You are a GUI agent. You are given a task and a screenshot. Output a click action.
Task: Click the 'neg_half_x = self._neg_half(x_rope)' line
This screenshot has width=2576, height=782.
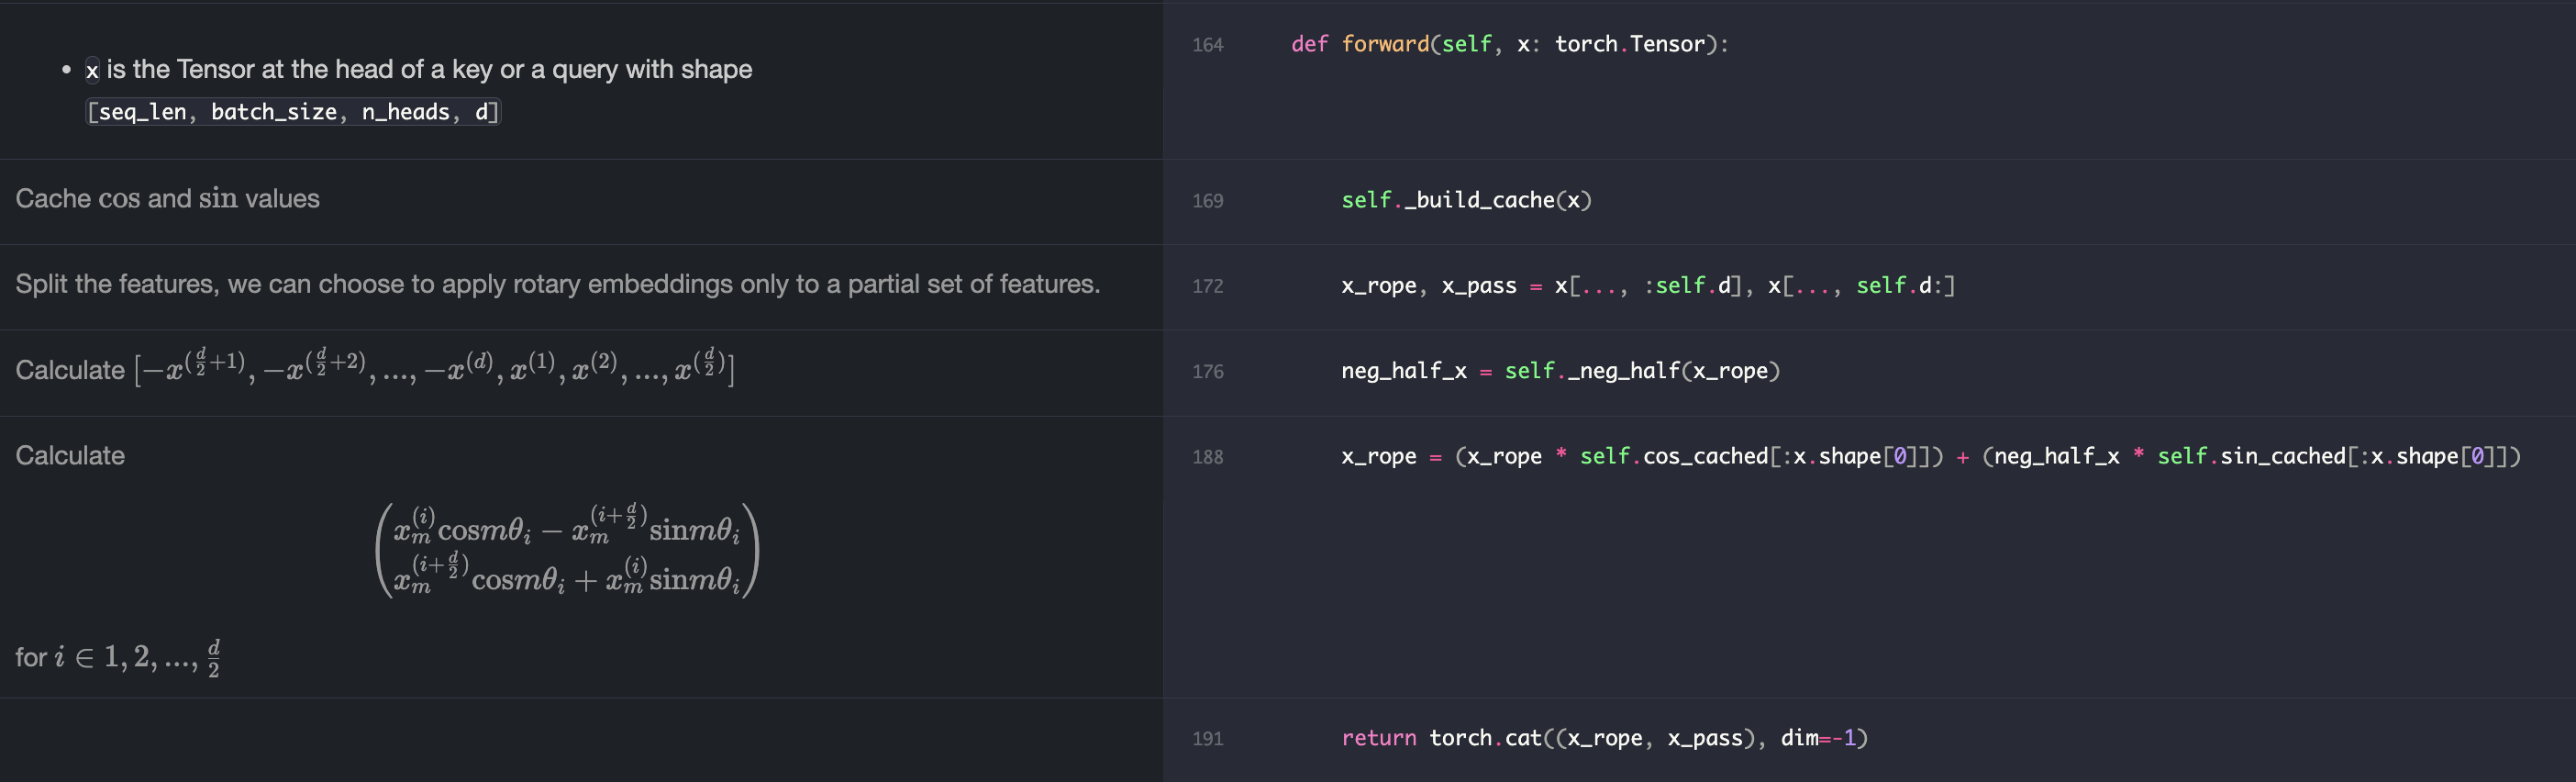(x=1560, y=371)
